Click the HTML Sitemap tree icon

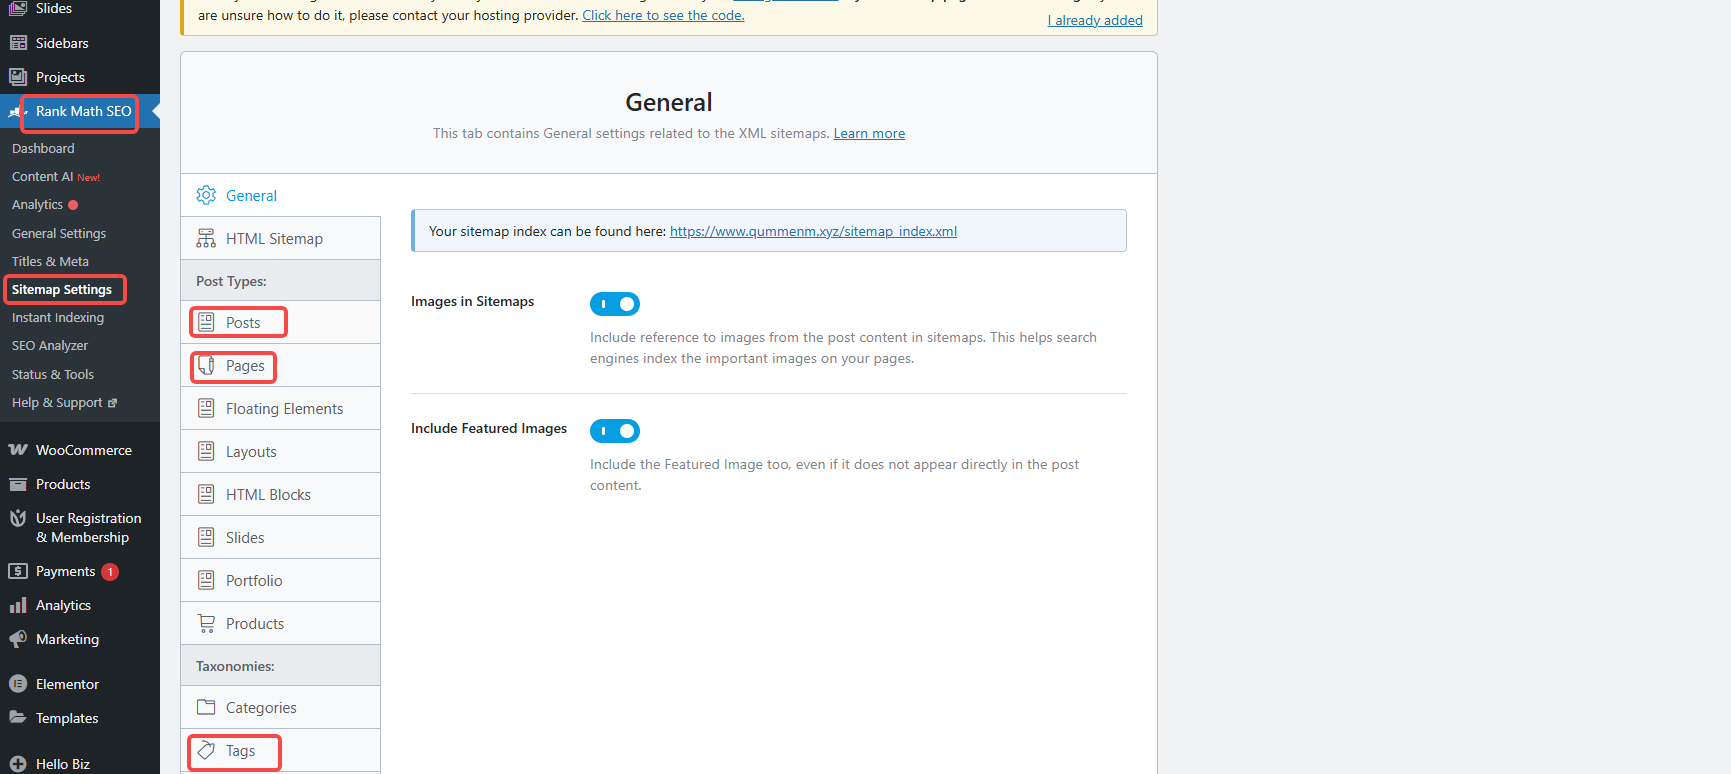(206, 238)
